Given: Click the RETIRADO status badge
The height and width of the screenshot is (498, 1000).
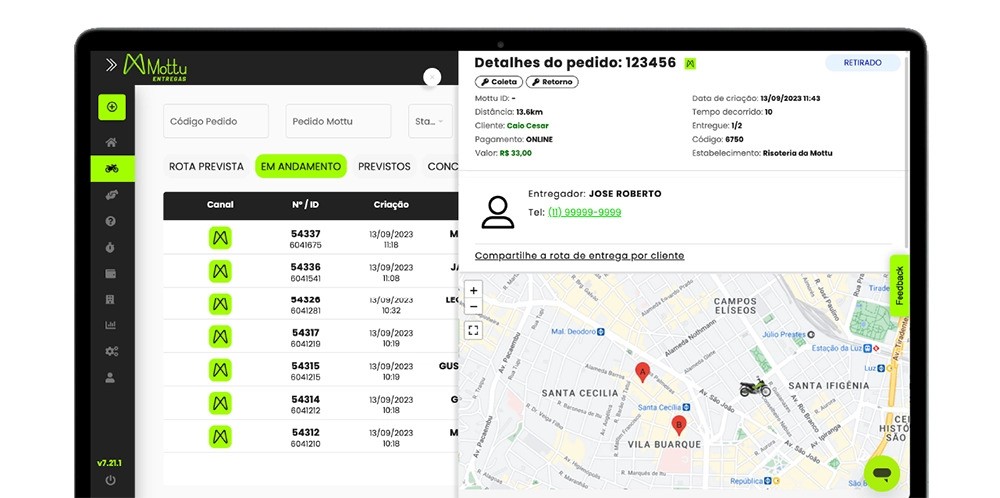Looking at the screenshot, I should click(x=862, y=62).
